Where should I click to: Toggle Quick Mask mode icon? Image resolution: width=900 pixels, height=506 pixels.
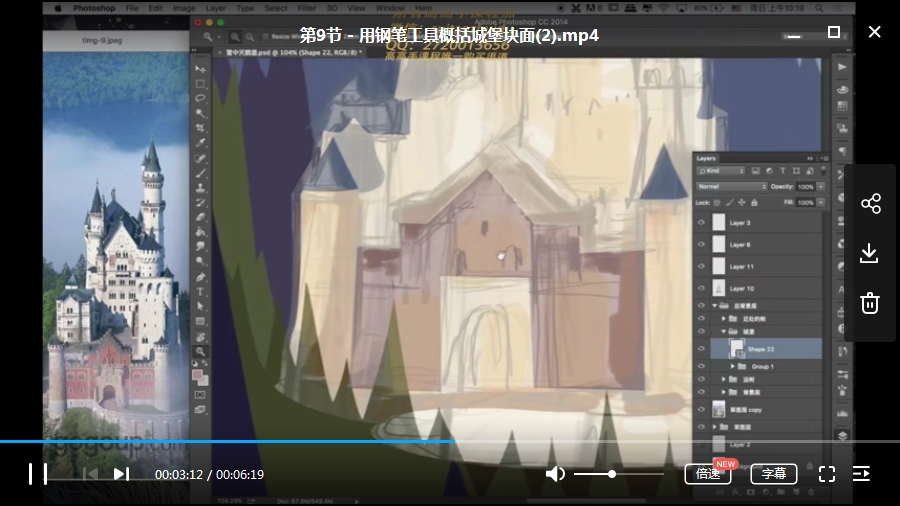coord(200,395)
